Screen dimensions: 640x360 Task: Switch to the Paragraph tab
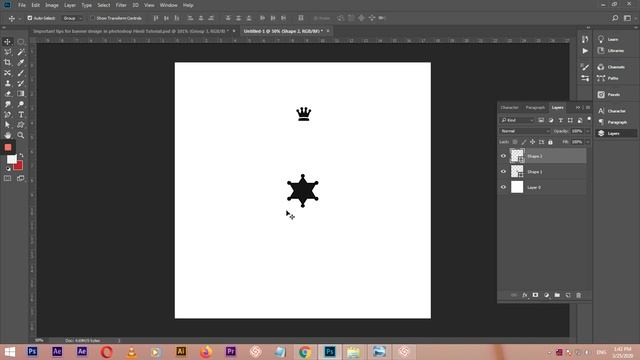tap(535, 107)
